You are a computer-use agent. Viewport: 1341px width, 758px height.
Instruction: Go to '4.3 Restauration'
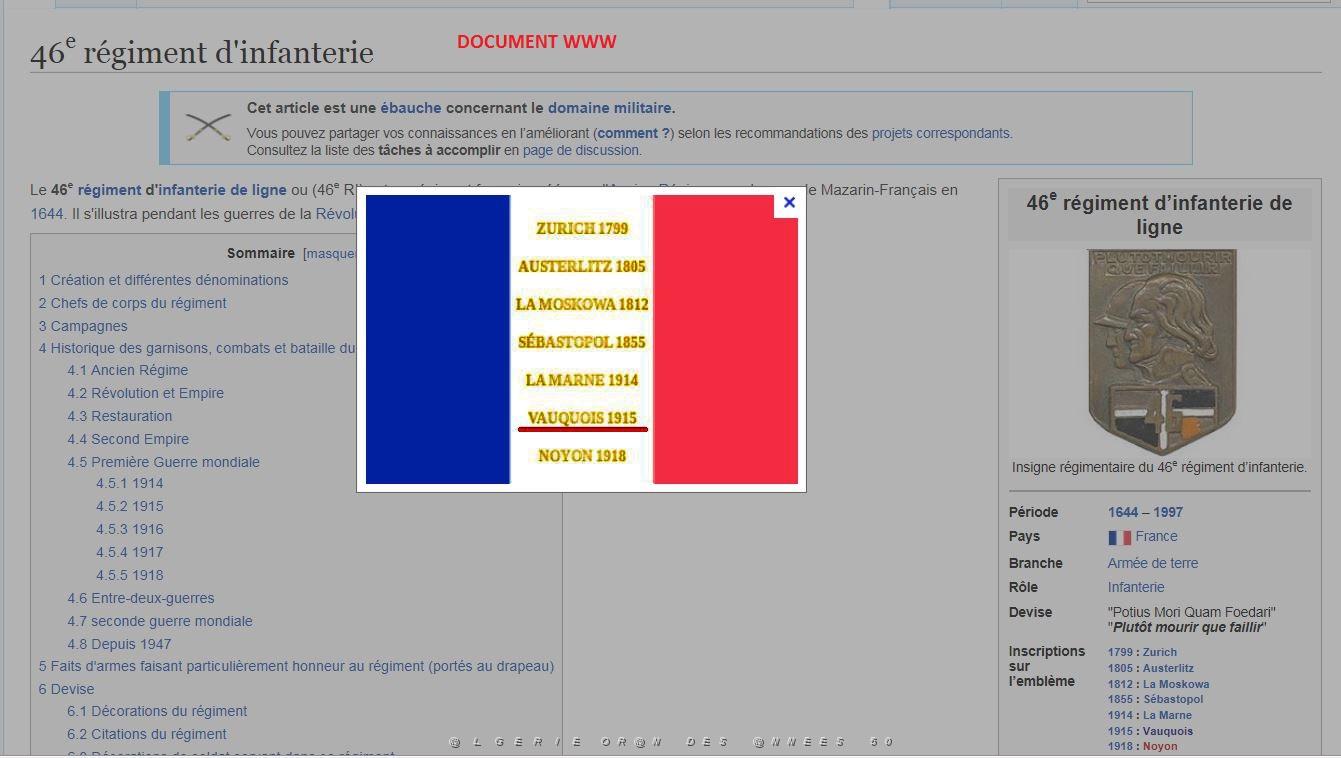[x=120, y=416]
